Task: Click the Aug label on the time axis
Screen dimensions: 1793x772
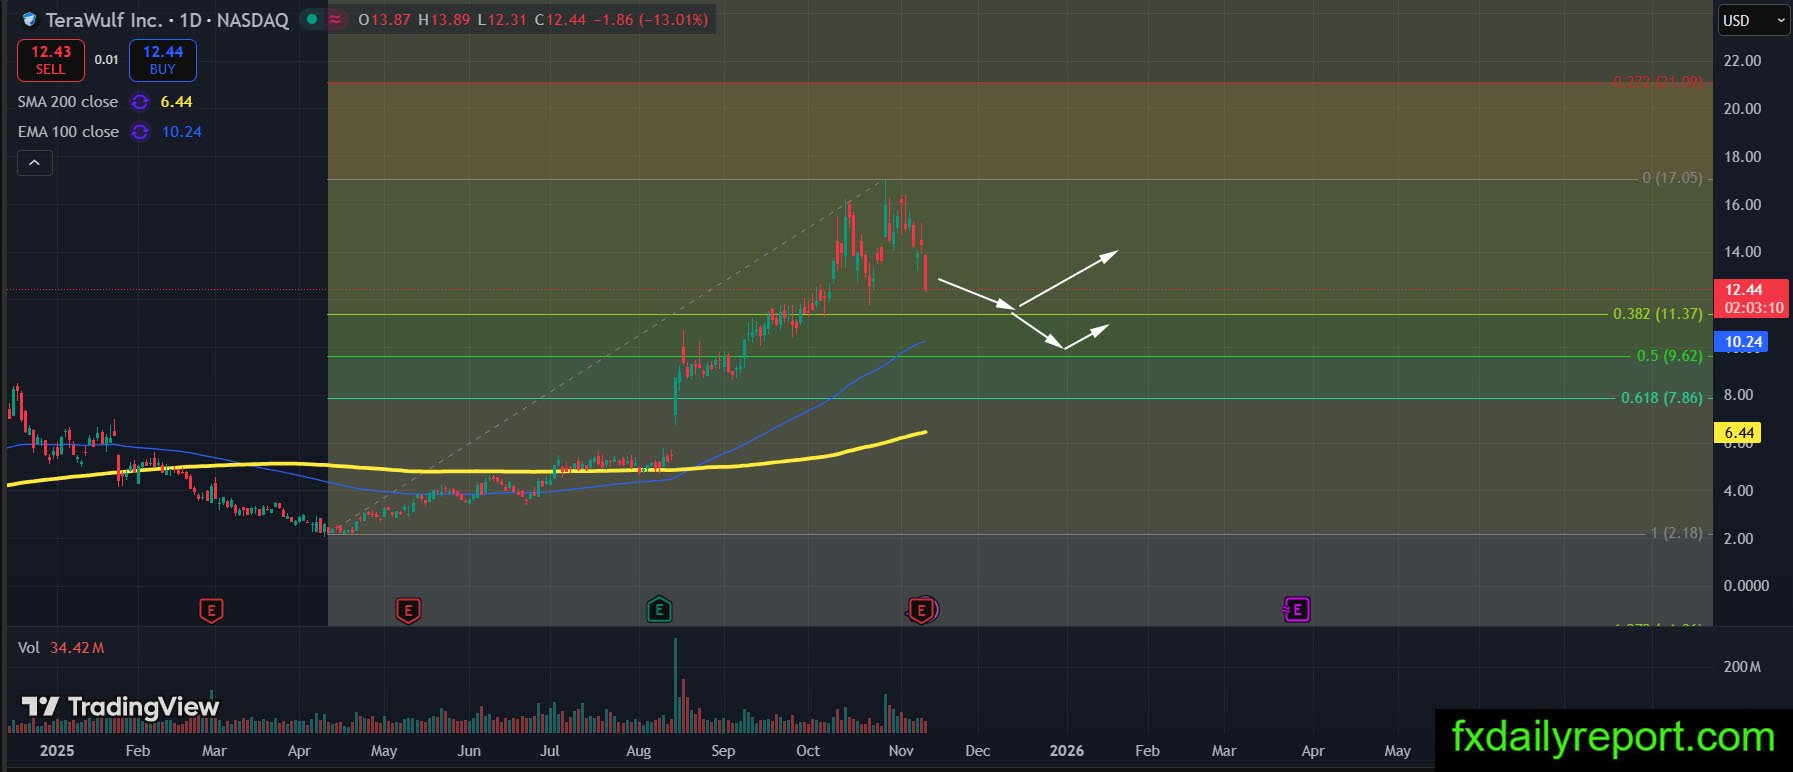Action: coord(638,751)
